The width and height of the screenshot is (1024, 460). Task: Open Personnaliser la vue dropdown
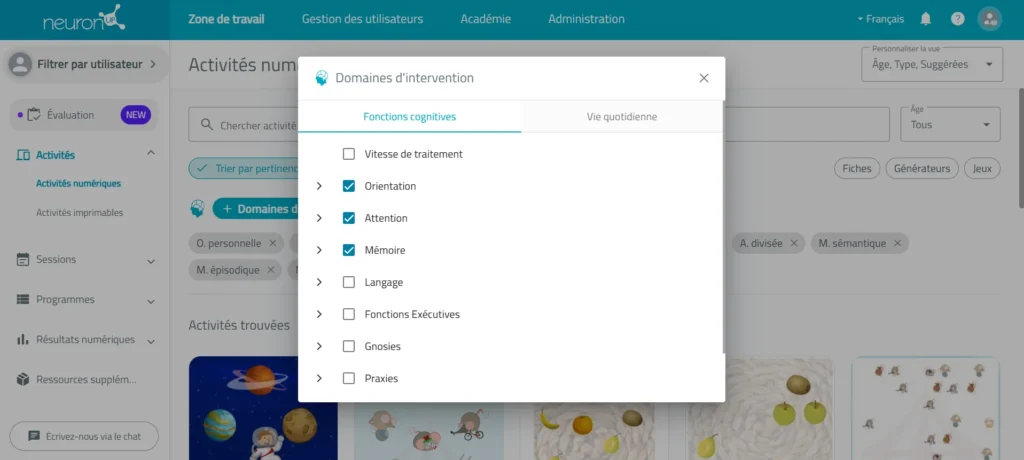click(x=932, y=64)
